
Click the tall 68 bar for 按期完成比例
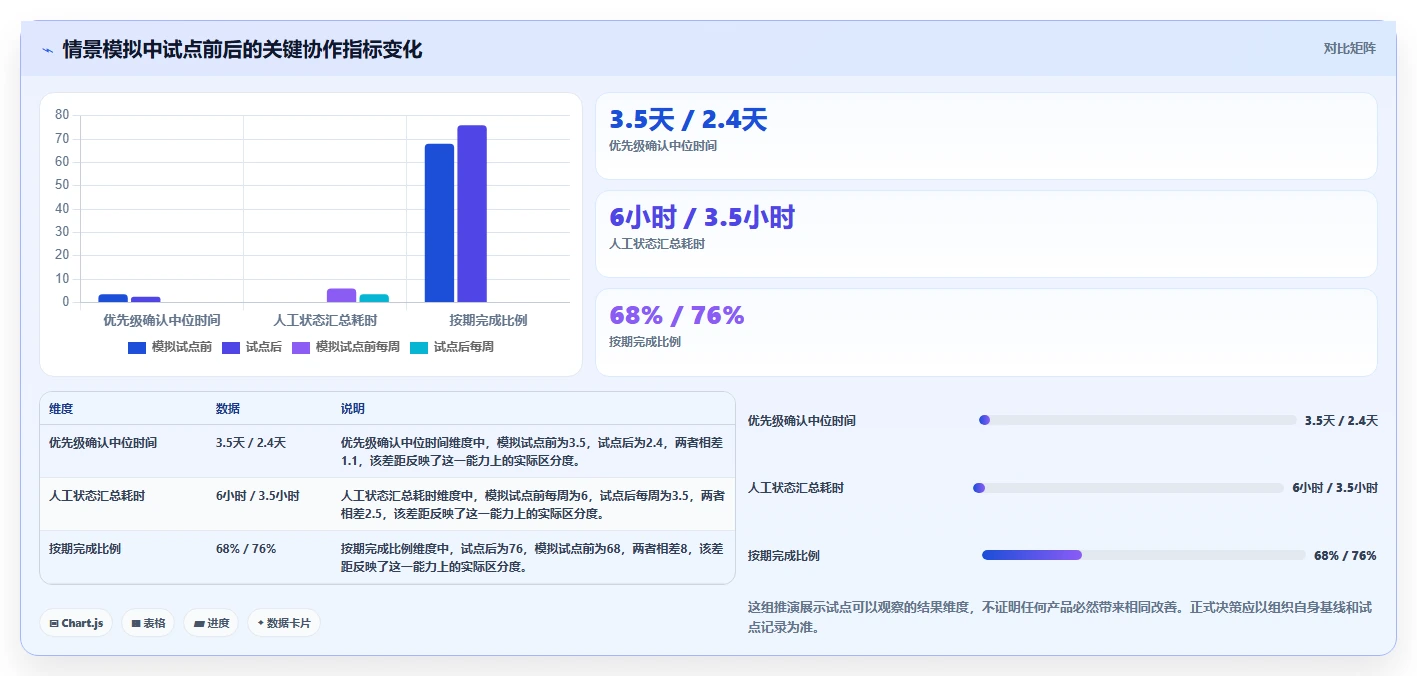[x=439, y=223]
